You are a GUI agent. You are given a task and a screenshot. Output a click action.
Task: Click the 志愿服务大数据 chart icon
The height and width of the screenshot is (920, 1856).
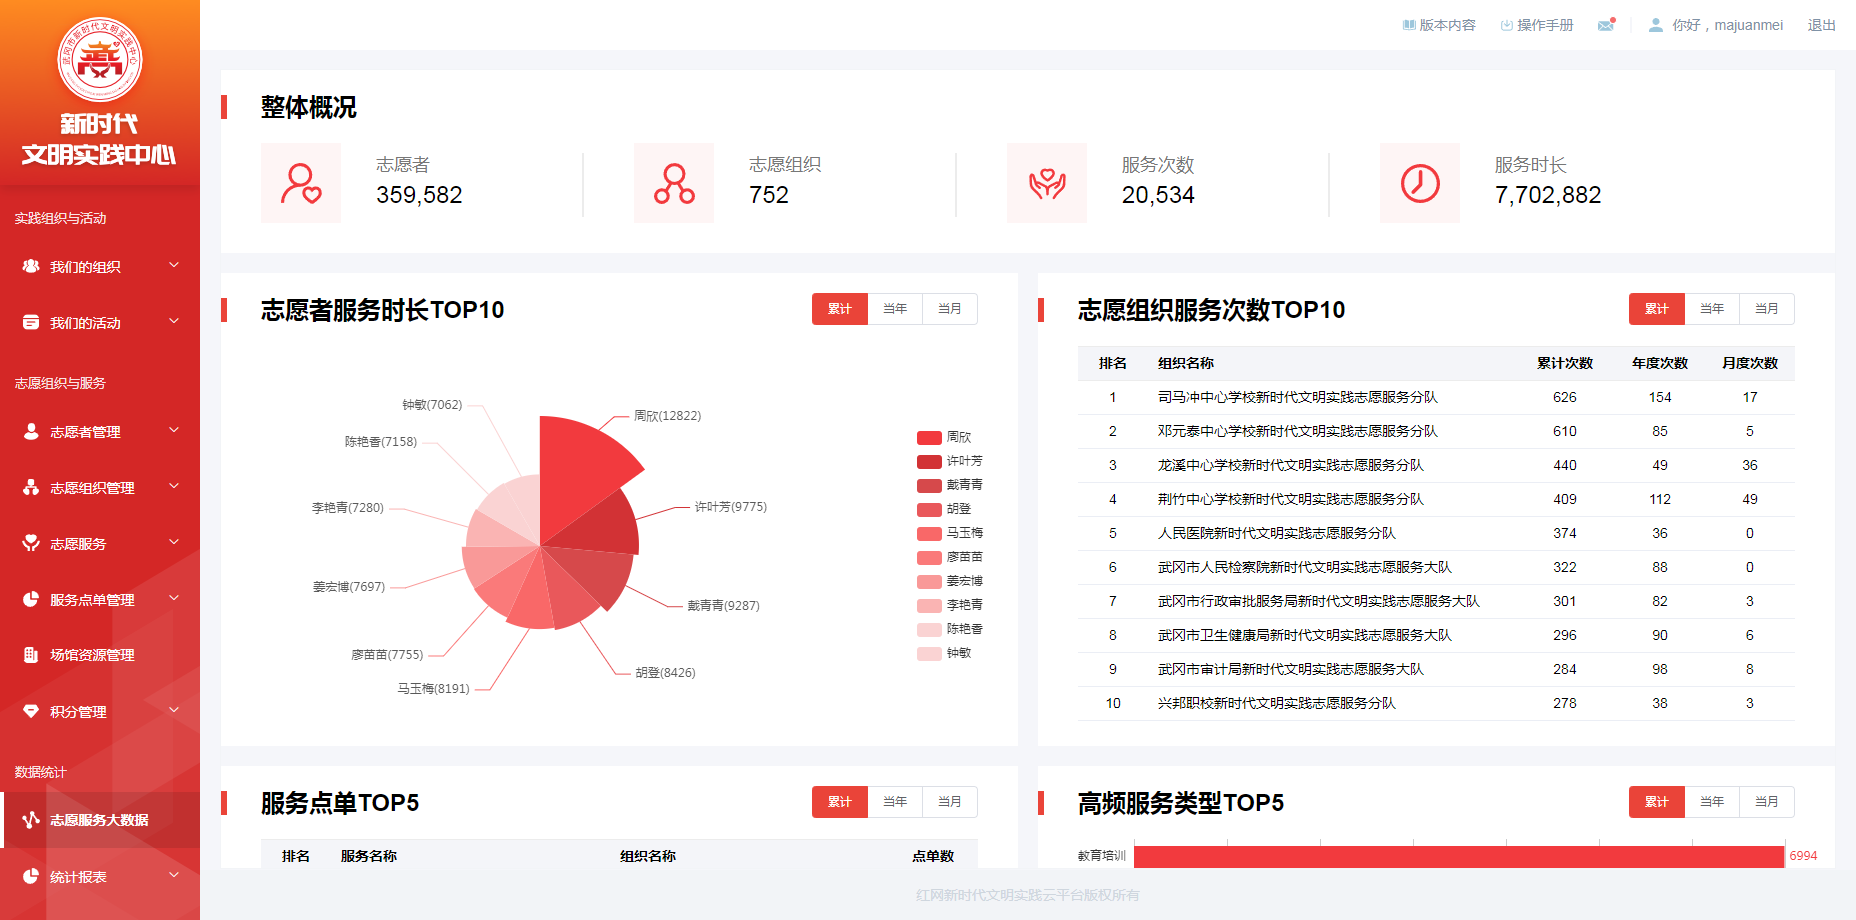point(31,820)
